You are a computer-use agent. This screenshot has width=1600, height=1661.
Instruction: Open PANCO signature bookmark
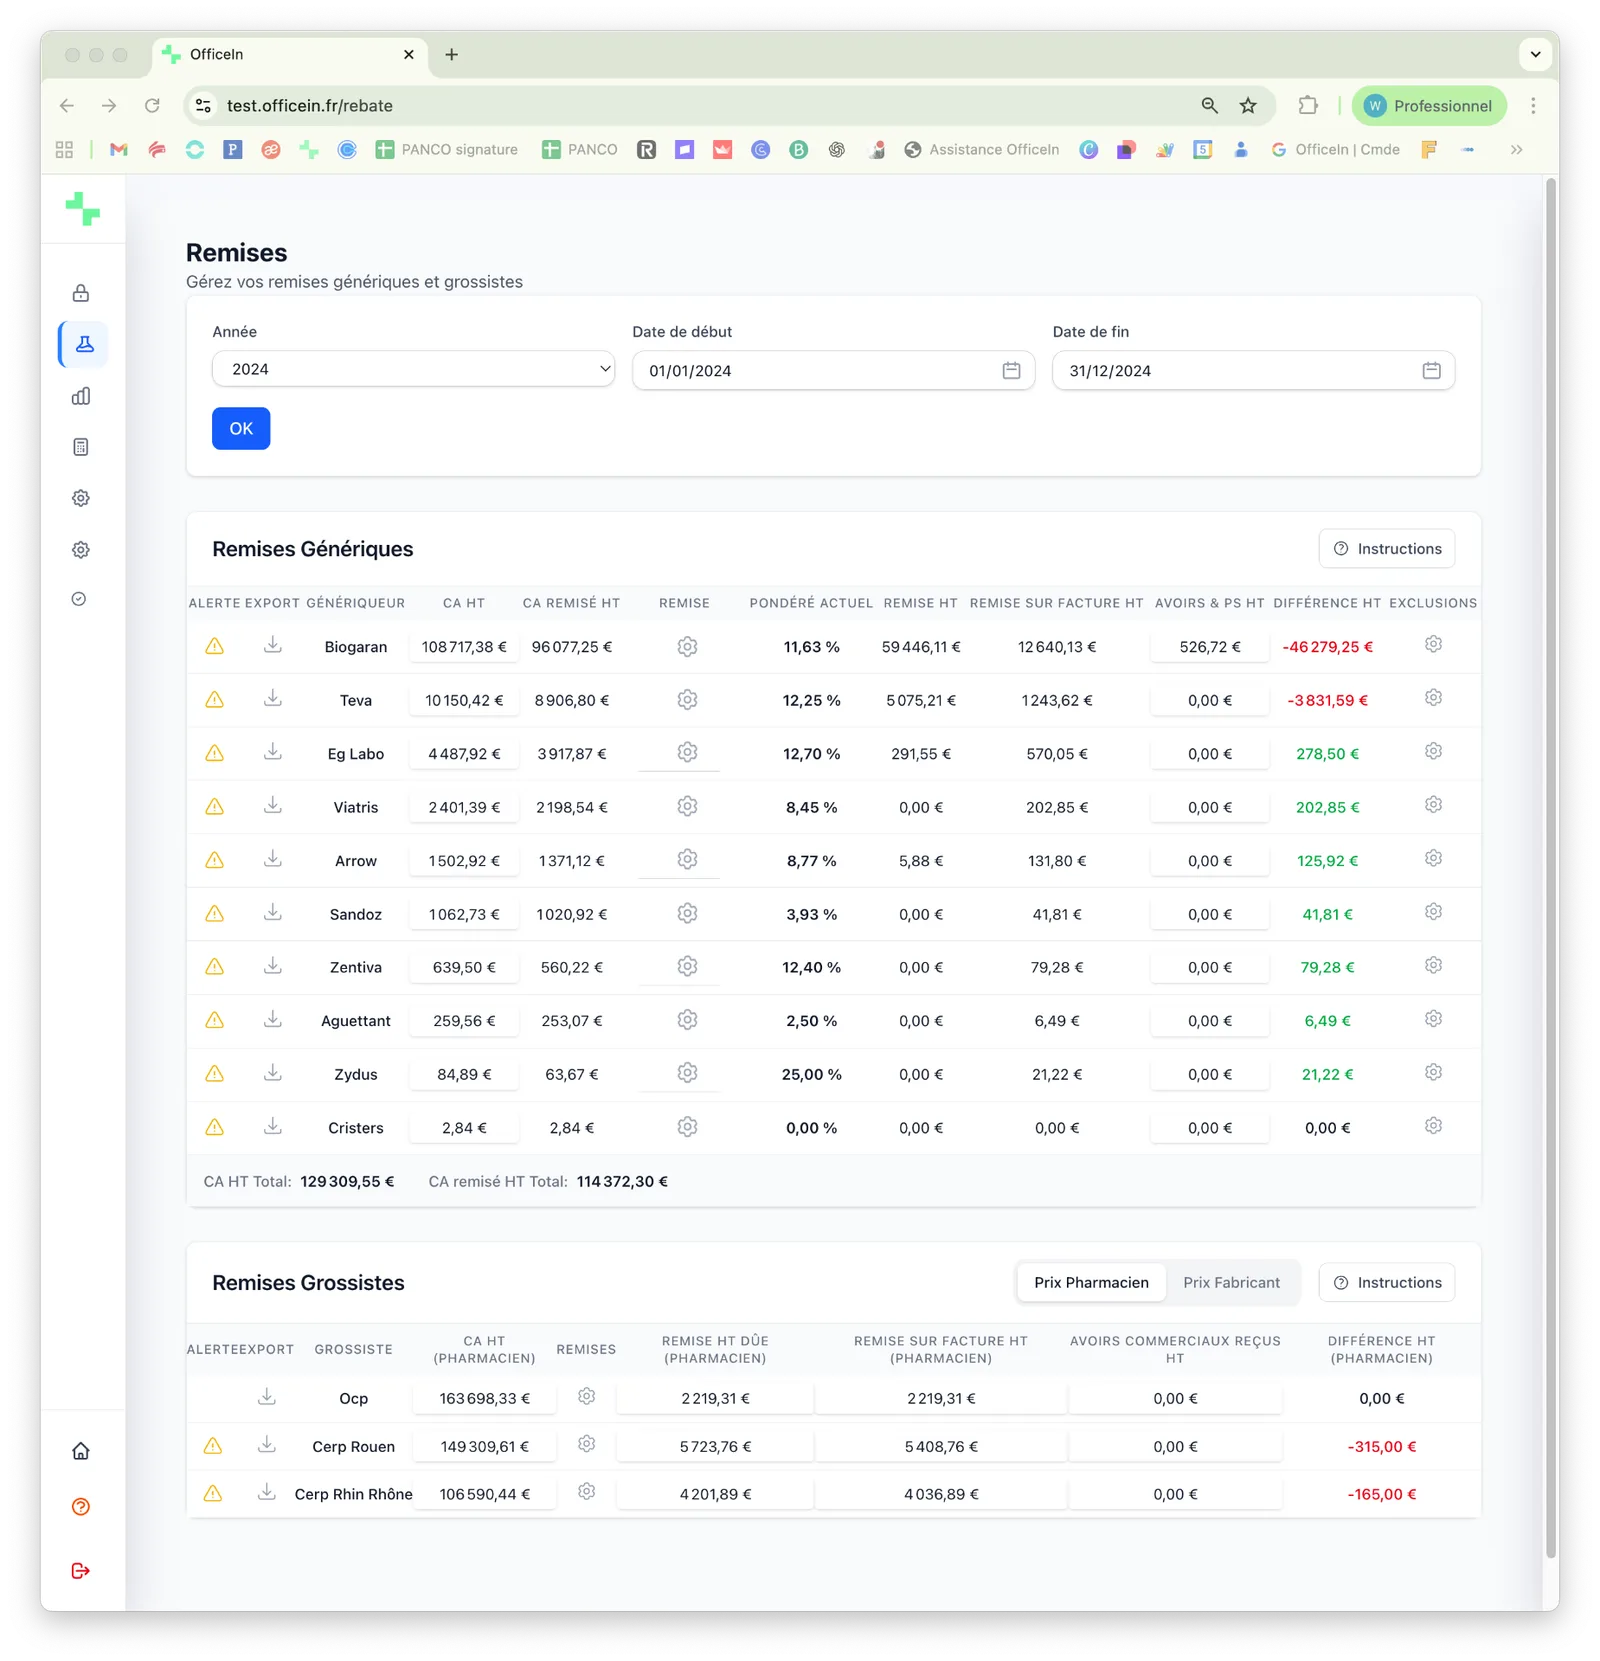coord(447,149)
